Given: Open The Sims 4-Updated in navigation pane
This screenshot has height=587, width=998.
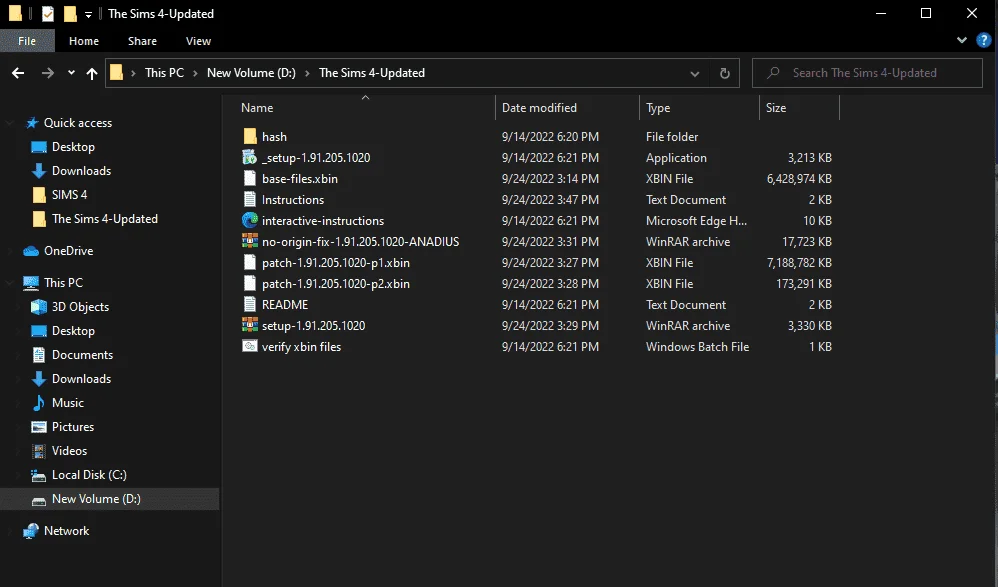Looking at the screenshot, I should (x=104, y=219).
